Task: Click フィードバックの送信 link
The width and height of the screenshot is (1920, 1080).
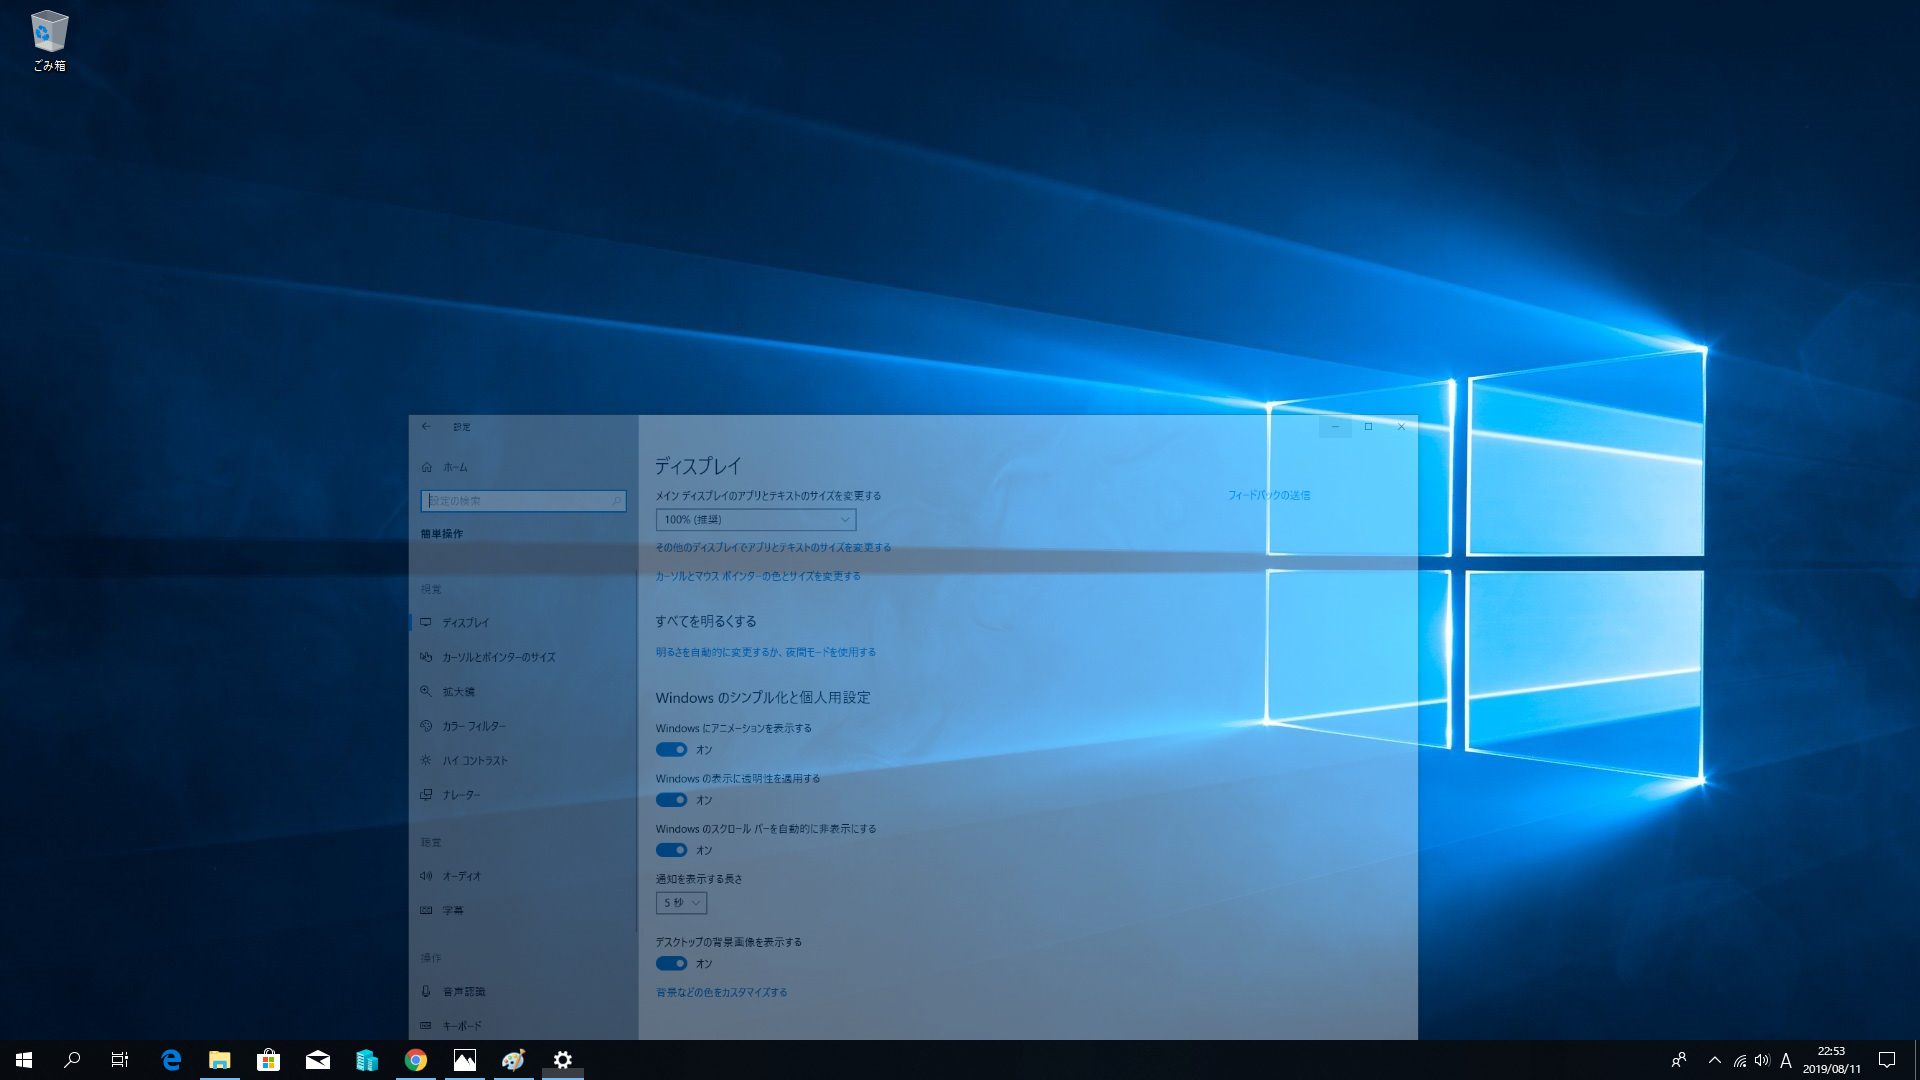Action: 1269,495
